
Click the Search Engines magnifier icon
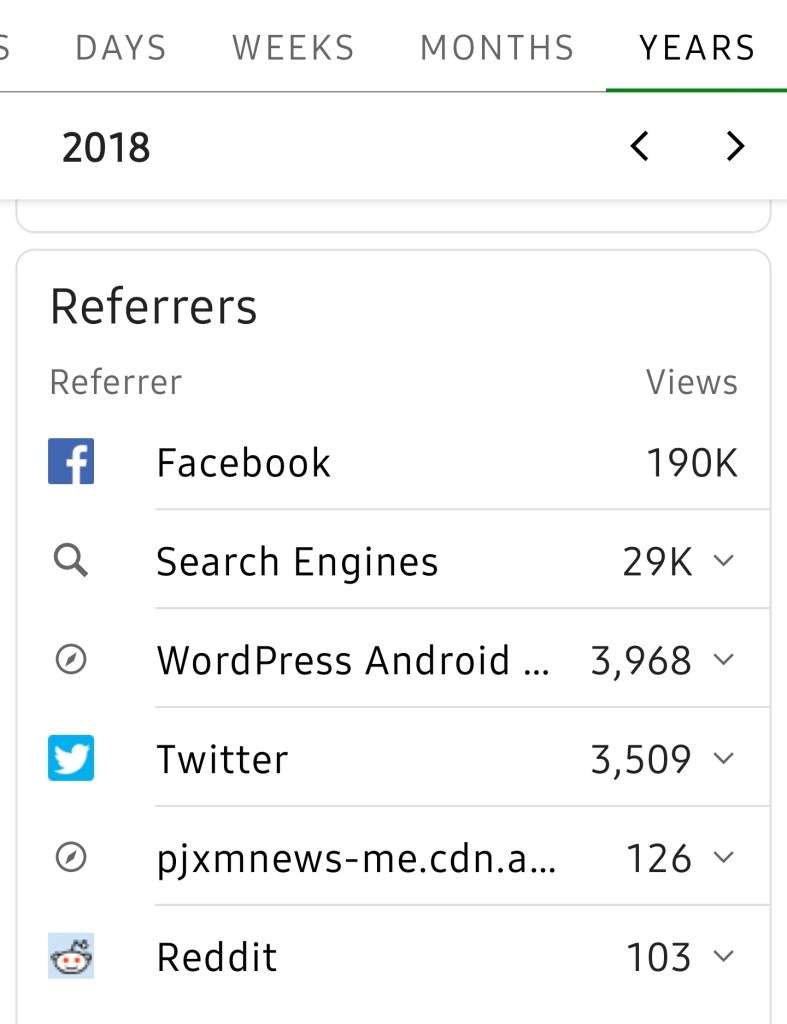71,561
